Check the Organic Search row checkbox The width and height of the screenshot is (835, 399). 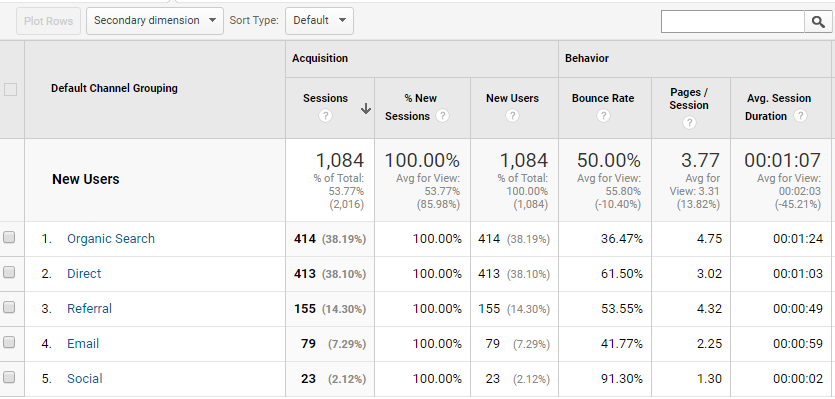[x=9, y=238]
